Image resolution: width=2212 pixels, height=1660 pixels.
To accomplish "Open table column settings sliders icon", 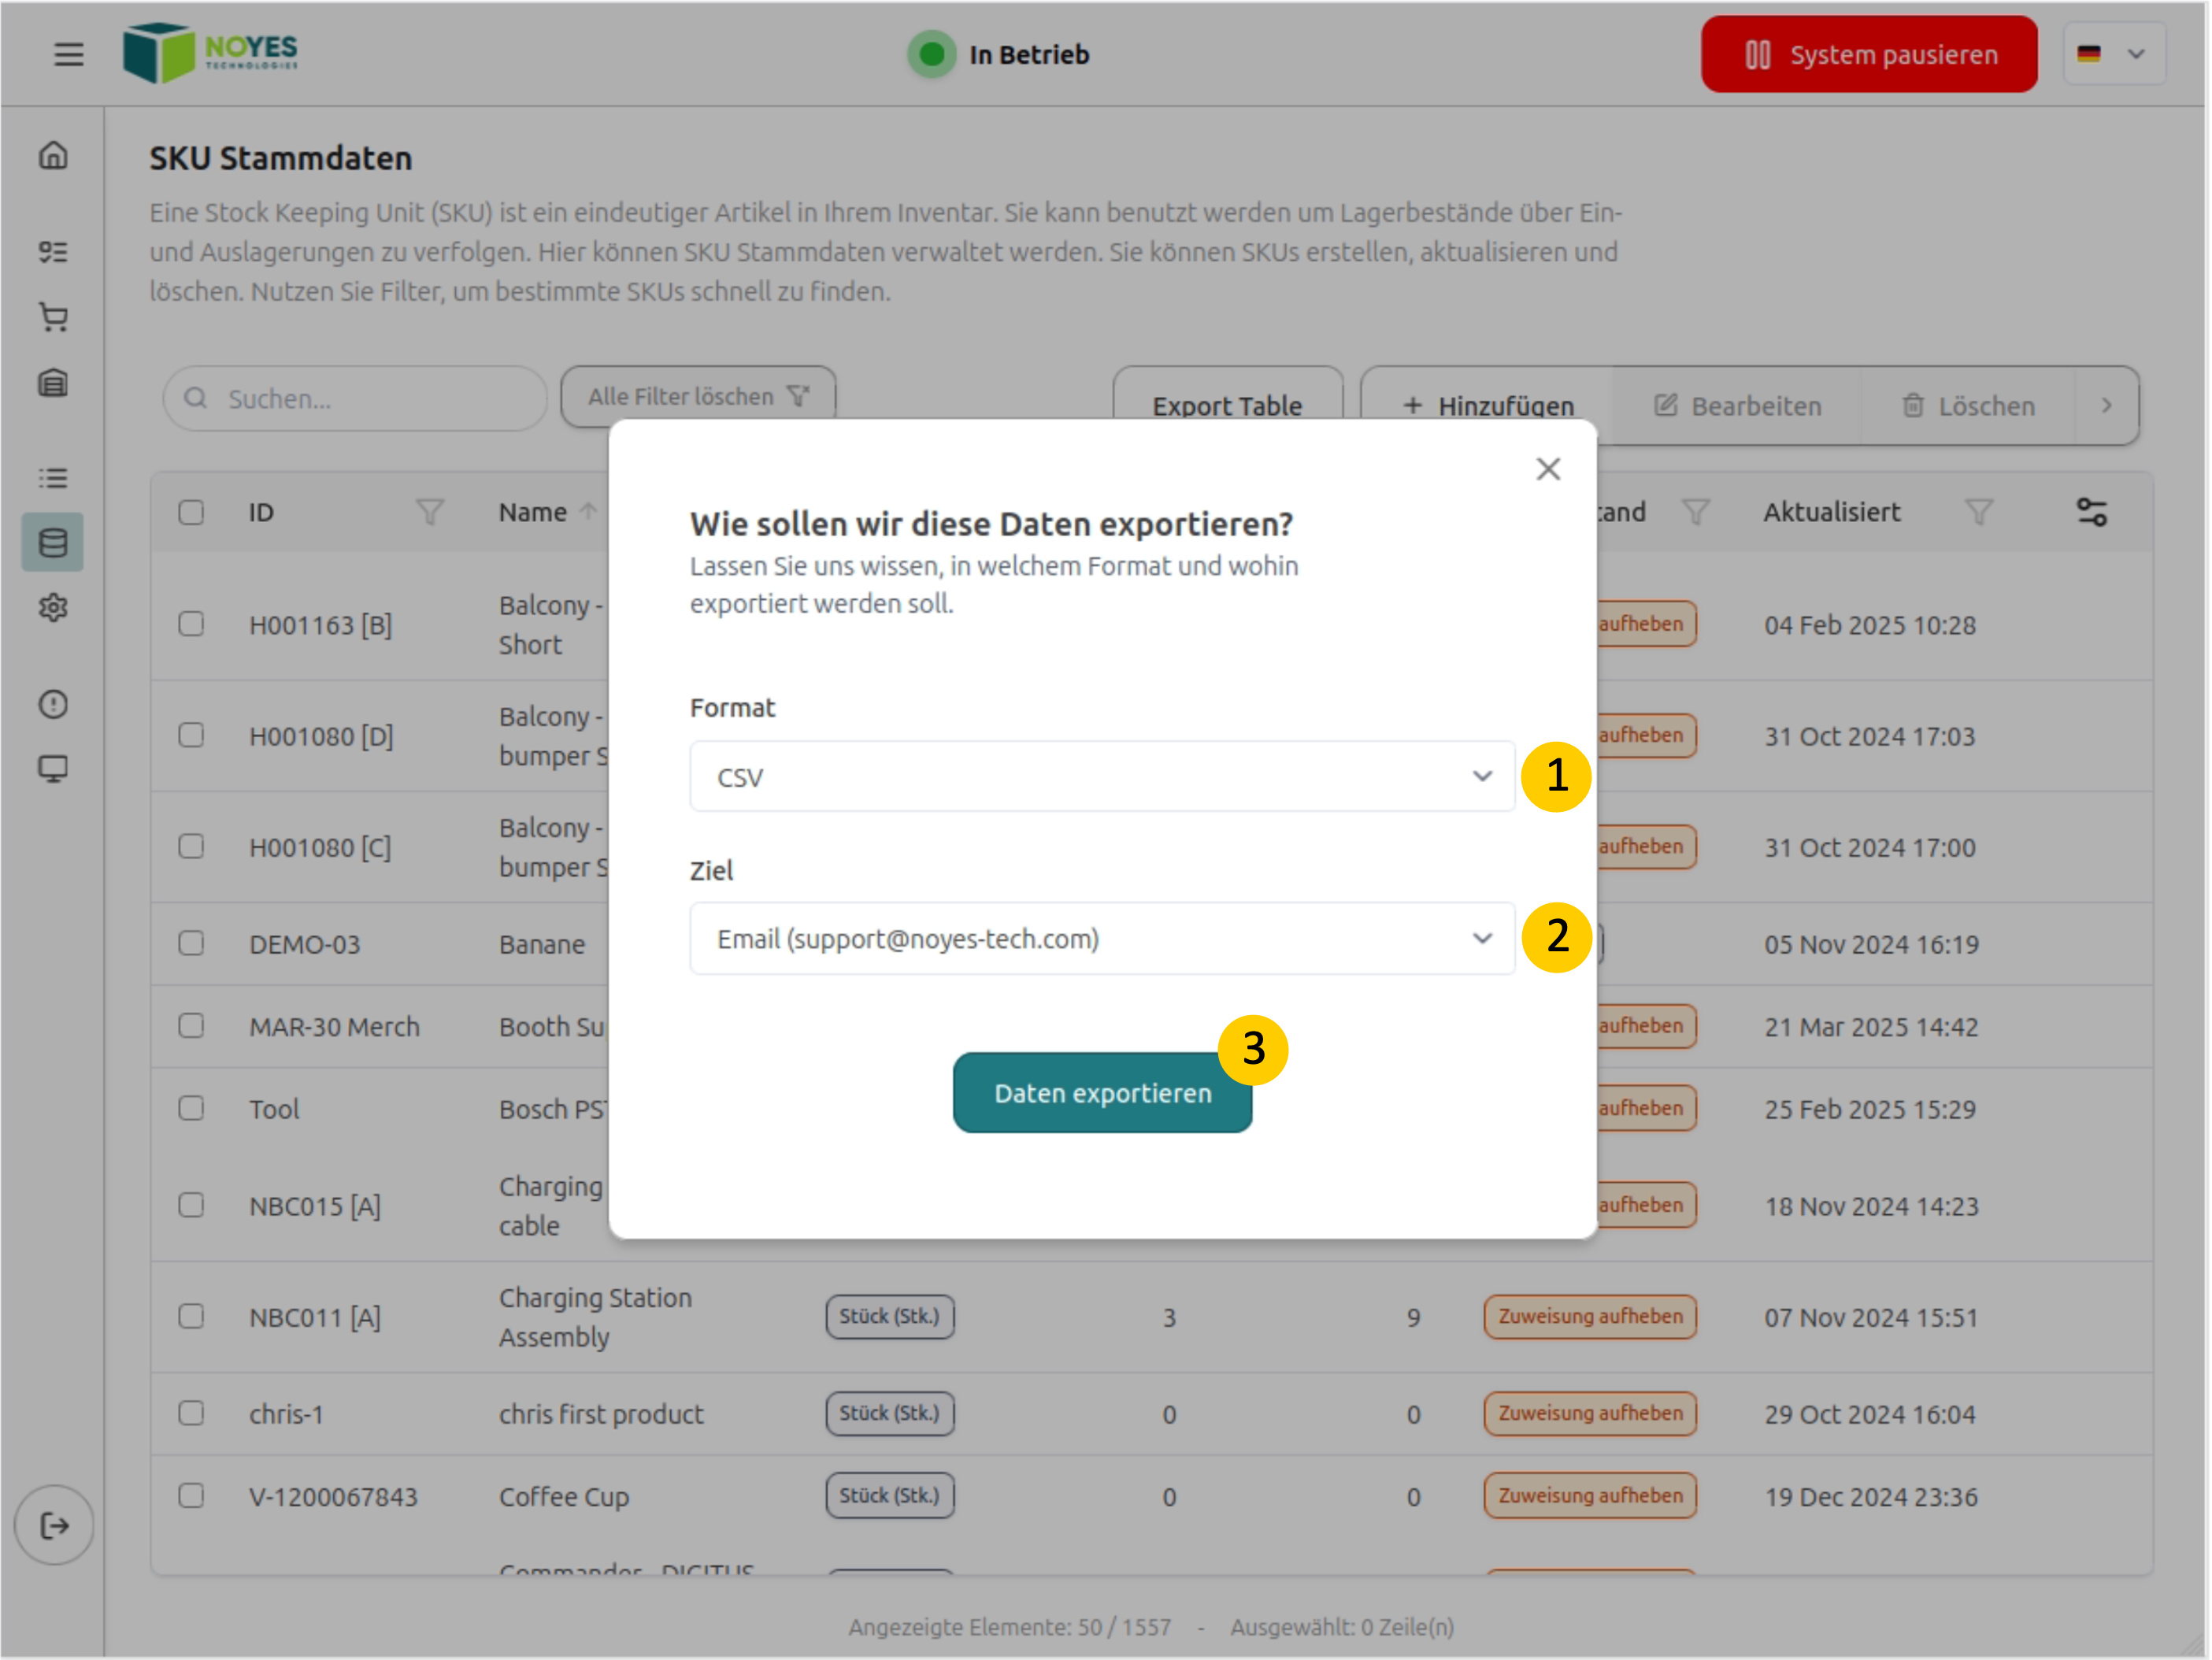I will [2092, 513].
